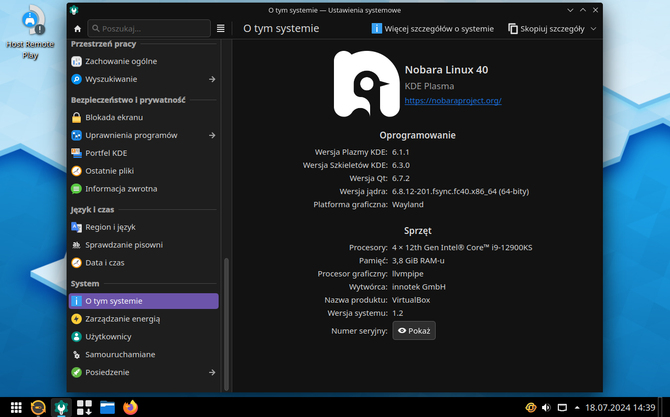The width and height of the screenshot is (670, 417).
Task: Click the i9-12900KS processor value
Action: click(462, 248)
